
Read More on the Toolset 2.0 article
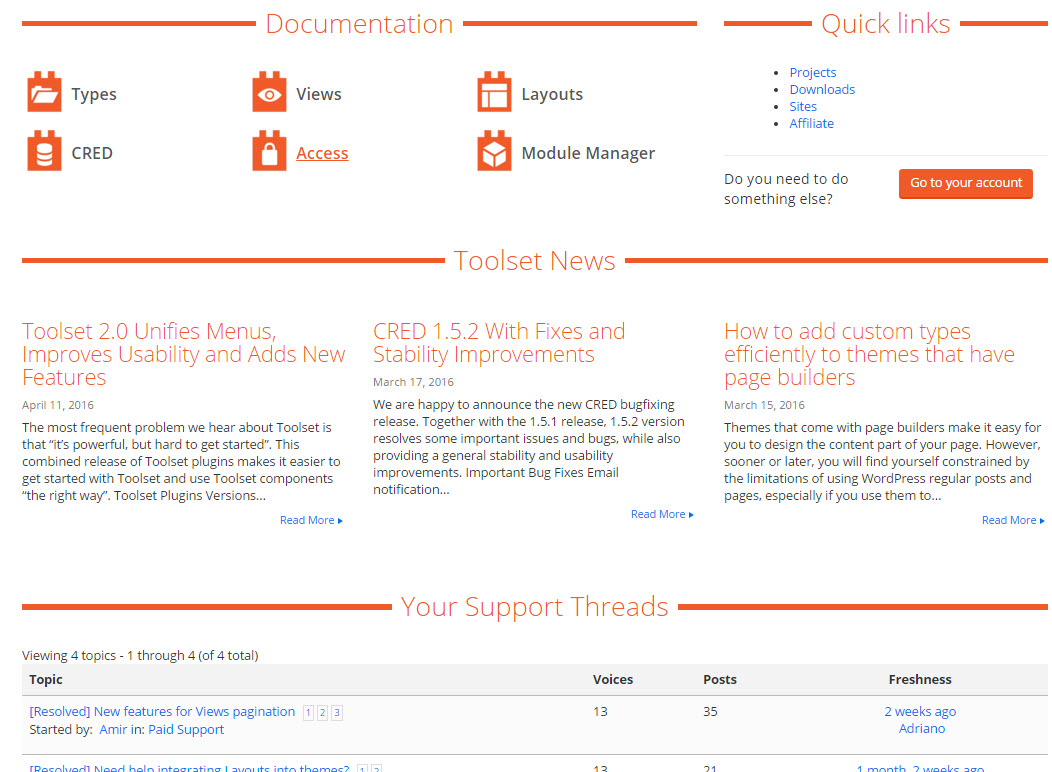(311, 520)
